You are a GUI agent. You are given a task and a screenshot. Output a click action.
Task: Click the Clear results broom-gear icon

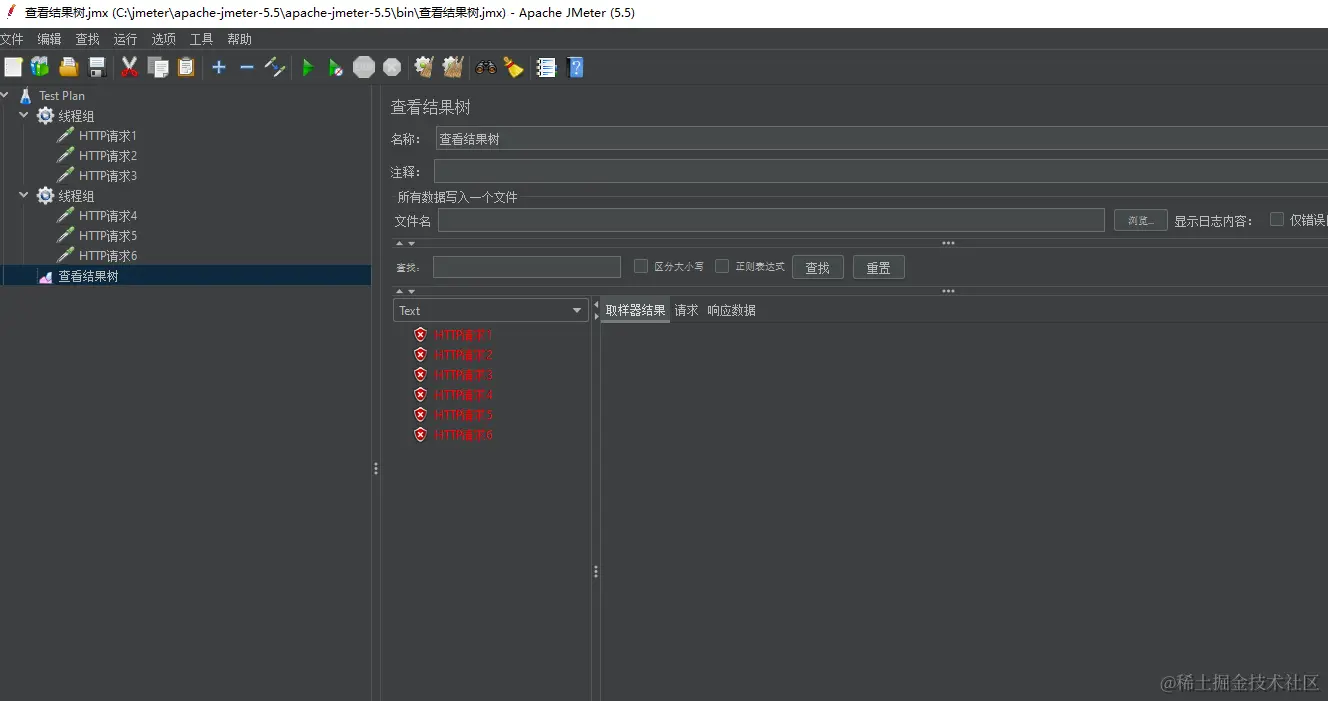coord(424,67)
